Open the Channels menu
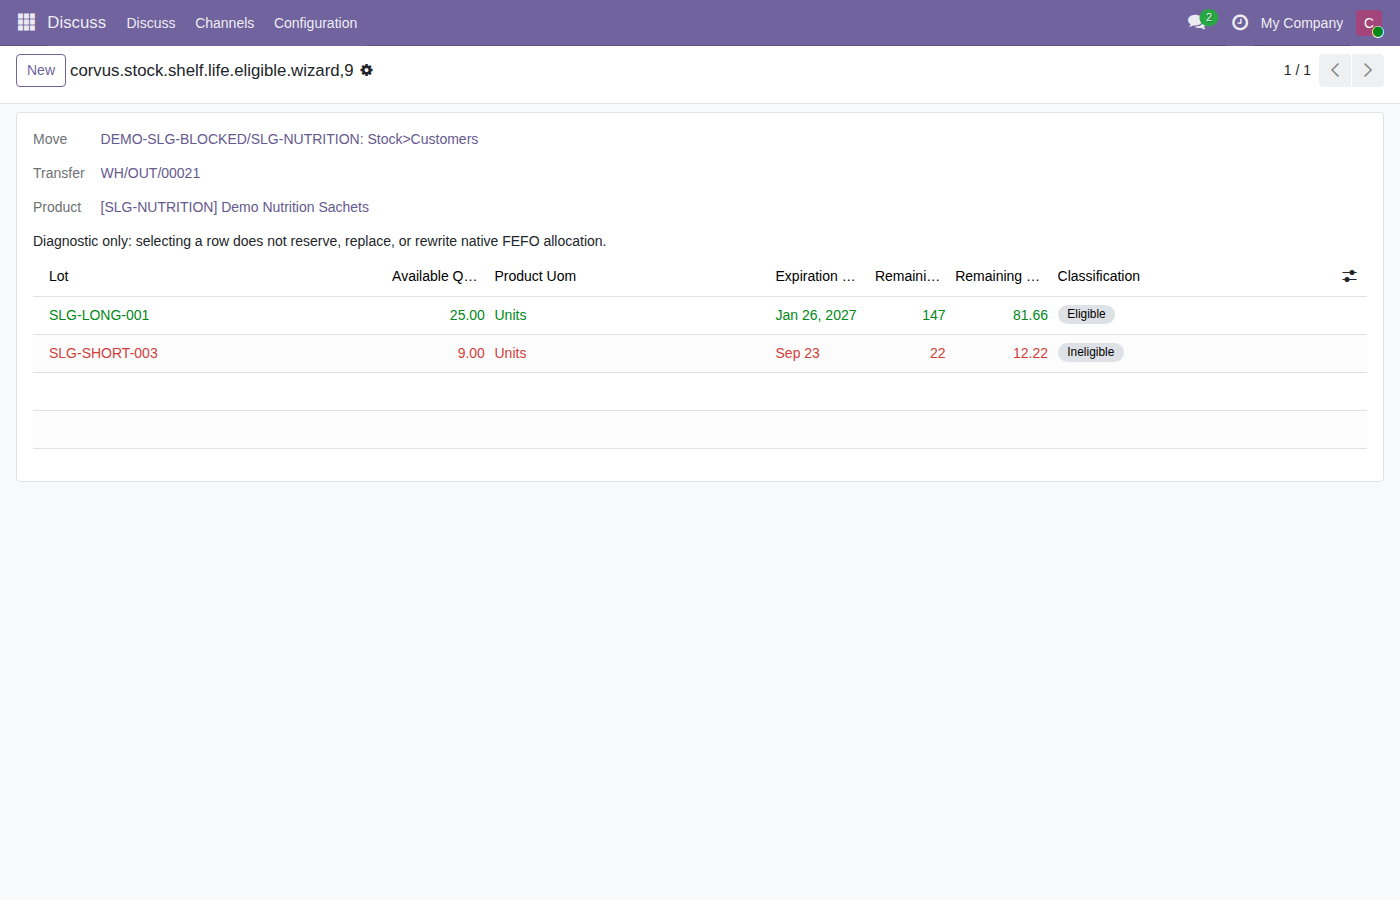Image resolution: width=1400 pixels, height=900 pixels. (x=224, y=23)
